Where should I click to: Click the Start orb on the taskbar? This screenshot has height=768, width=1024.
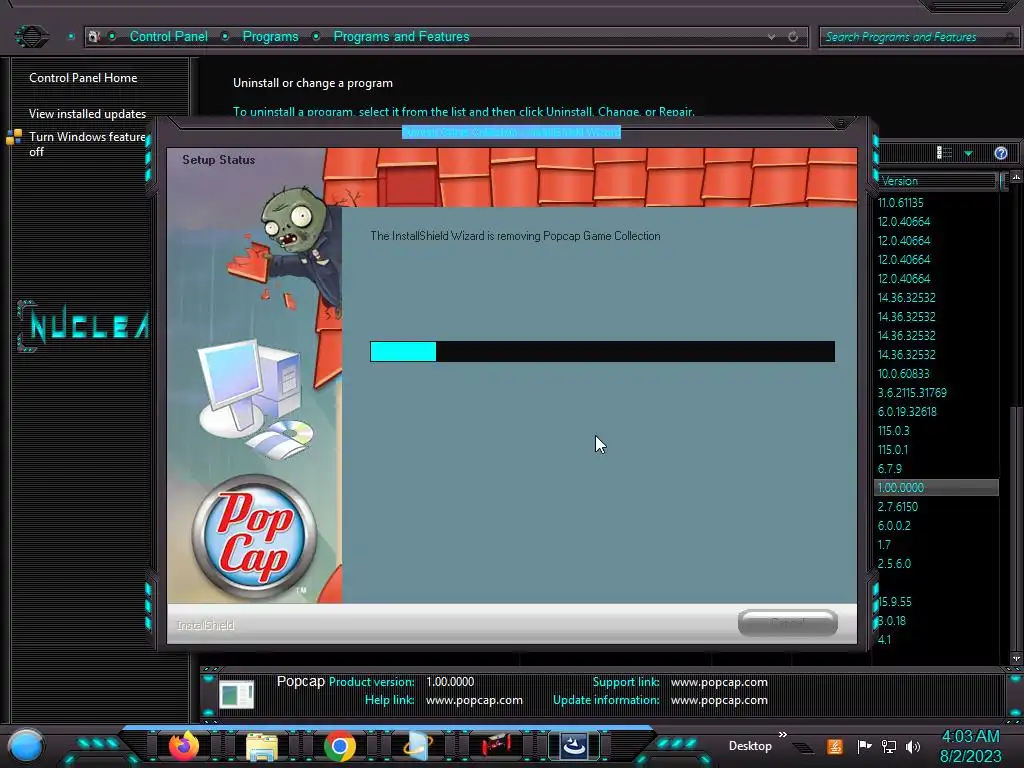tap(26, 746)
